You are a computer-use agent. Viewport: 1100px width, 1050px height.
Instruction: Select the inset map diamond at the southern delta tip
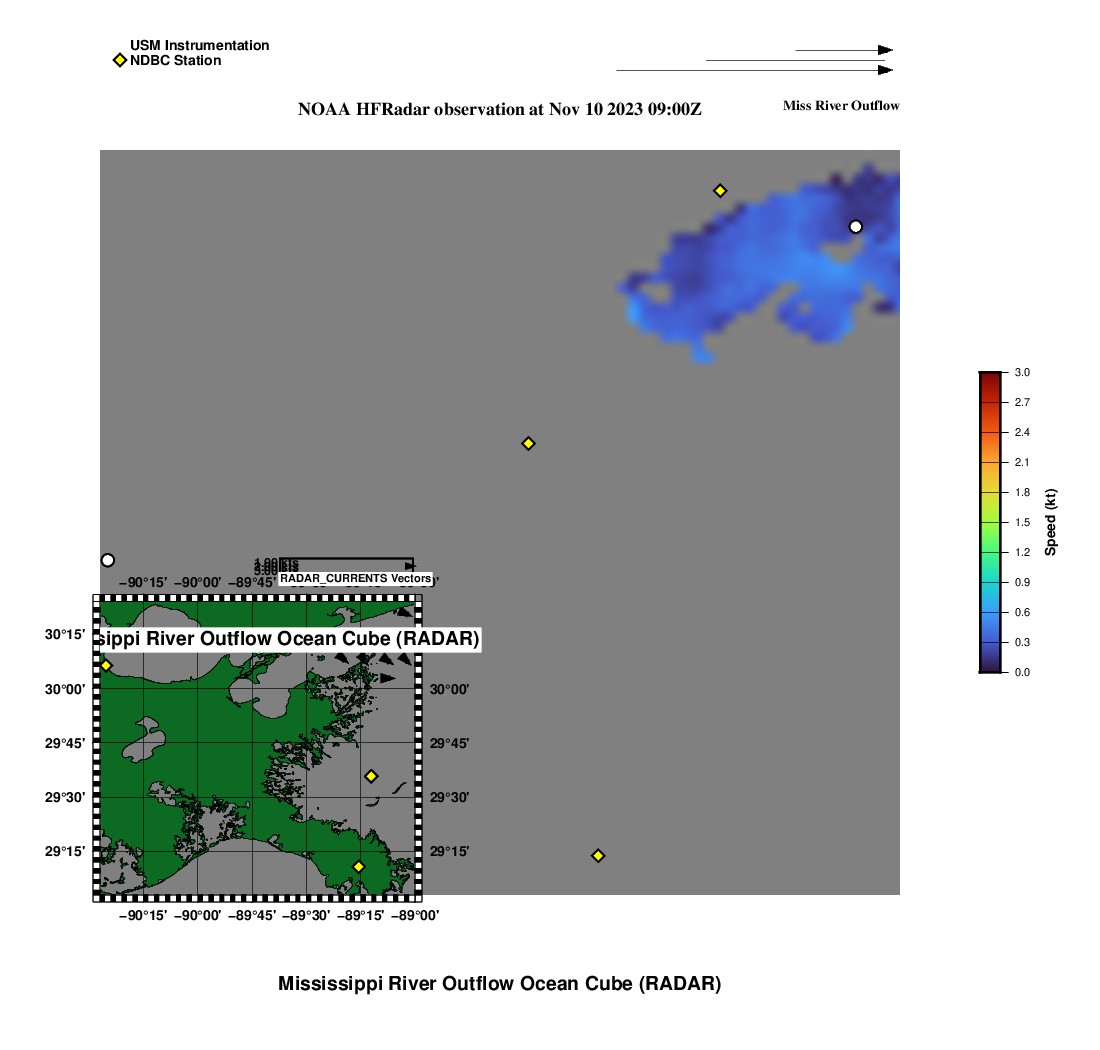point(359,866)
